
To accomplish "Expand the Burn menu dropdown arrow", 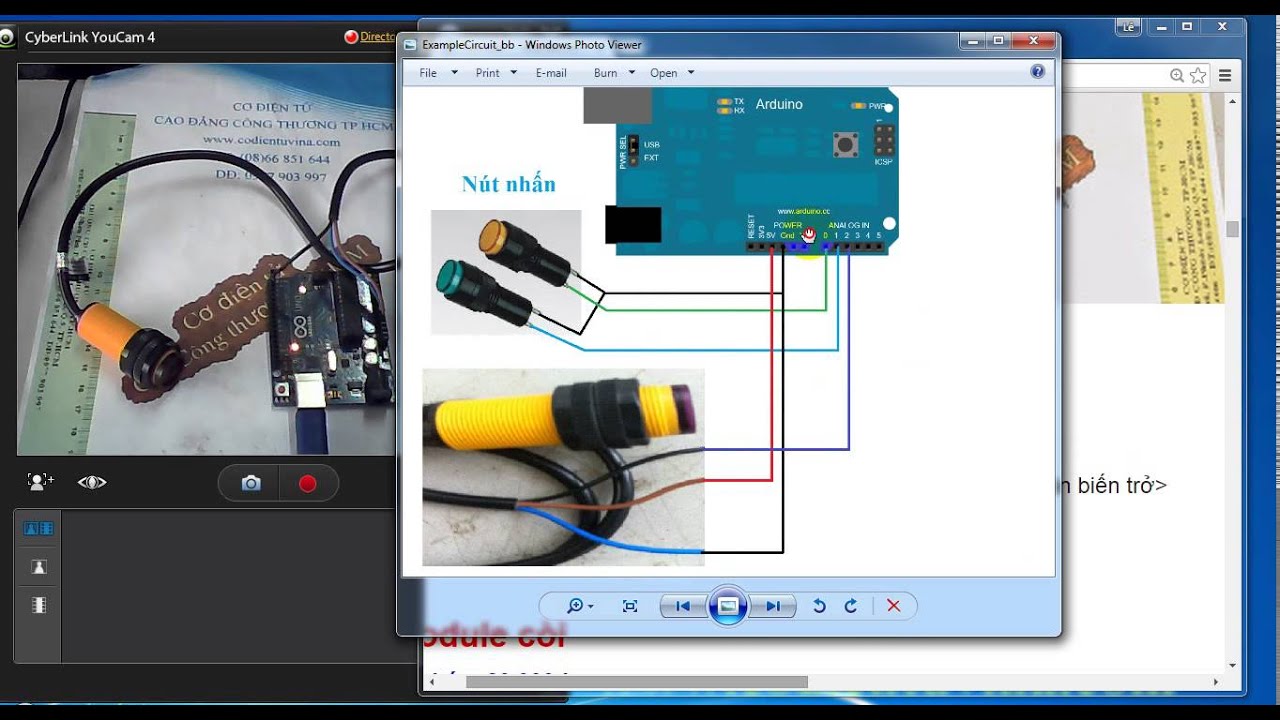I will (632, 73).
